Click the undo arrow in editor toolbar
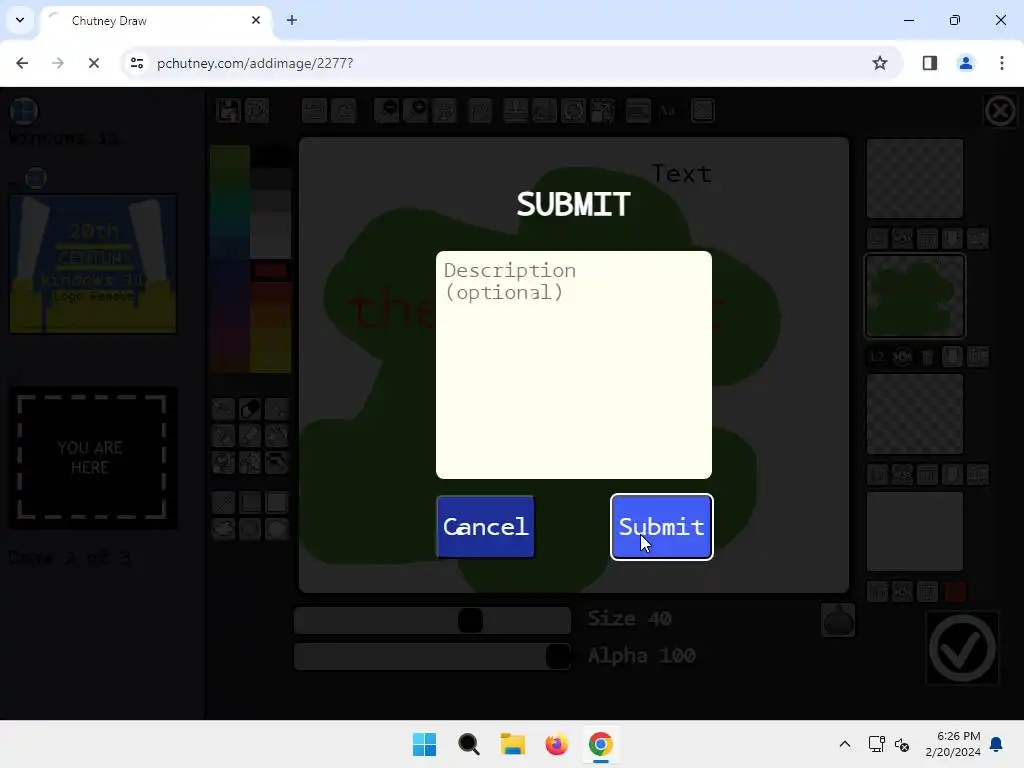 (314, 110)
